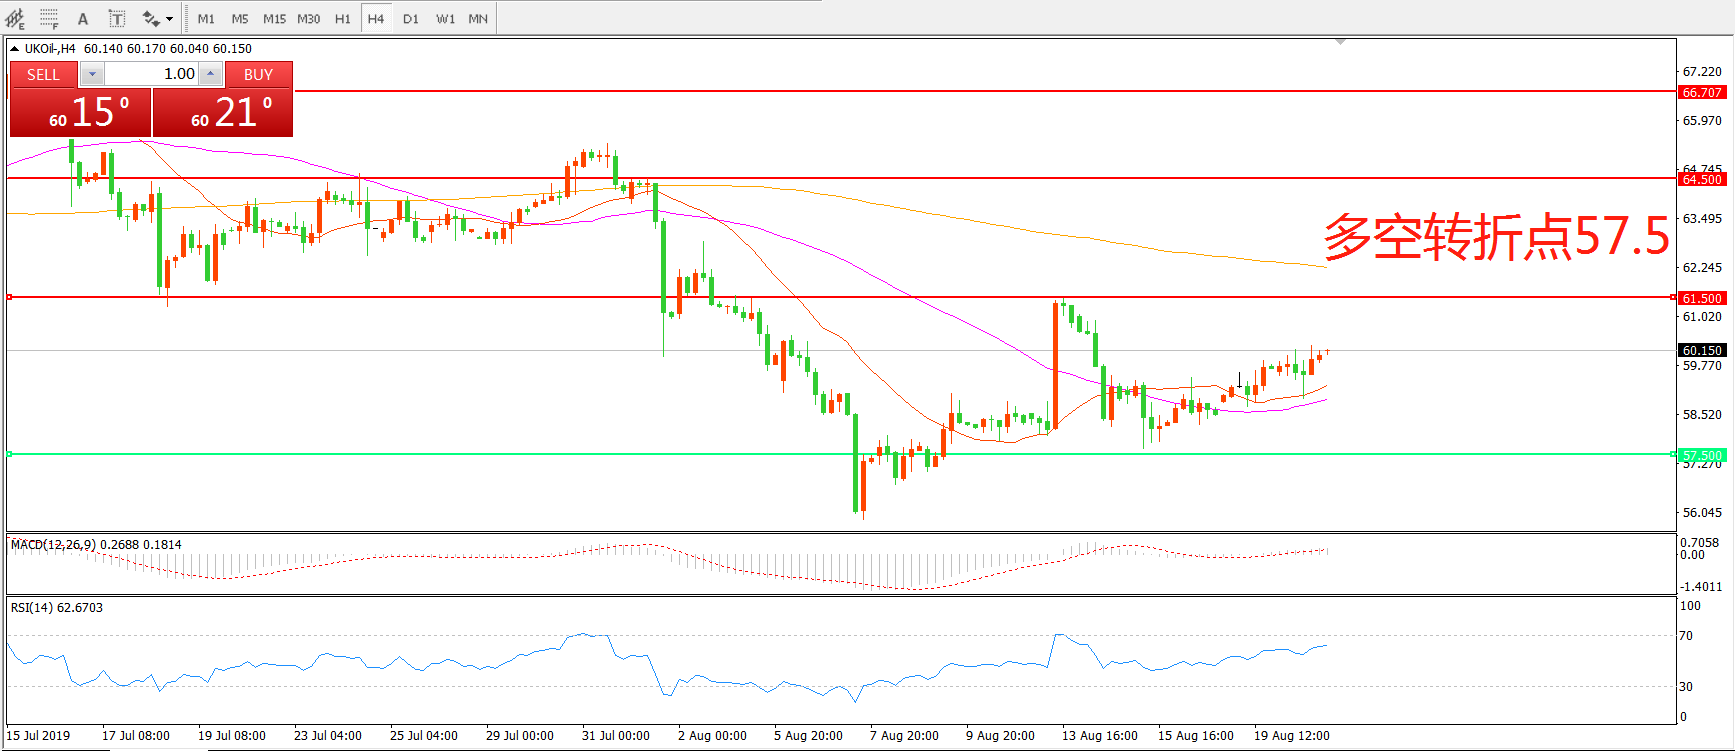Select the Fibonacci retracement tool

(x=49, y=18)
